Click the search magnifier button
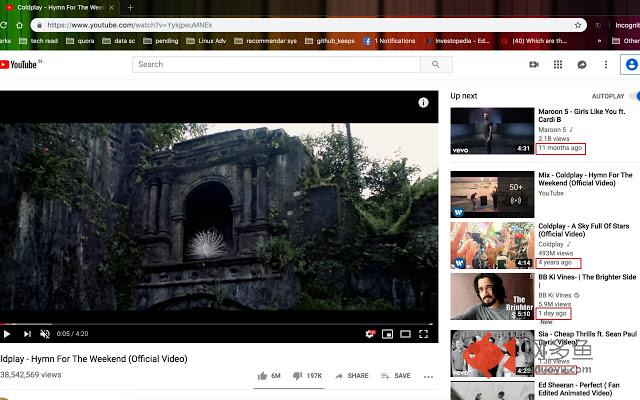Screen dimensions: 640x400 tap(436, 64)
